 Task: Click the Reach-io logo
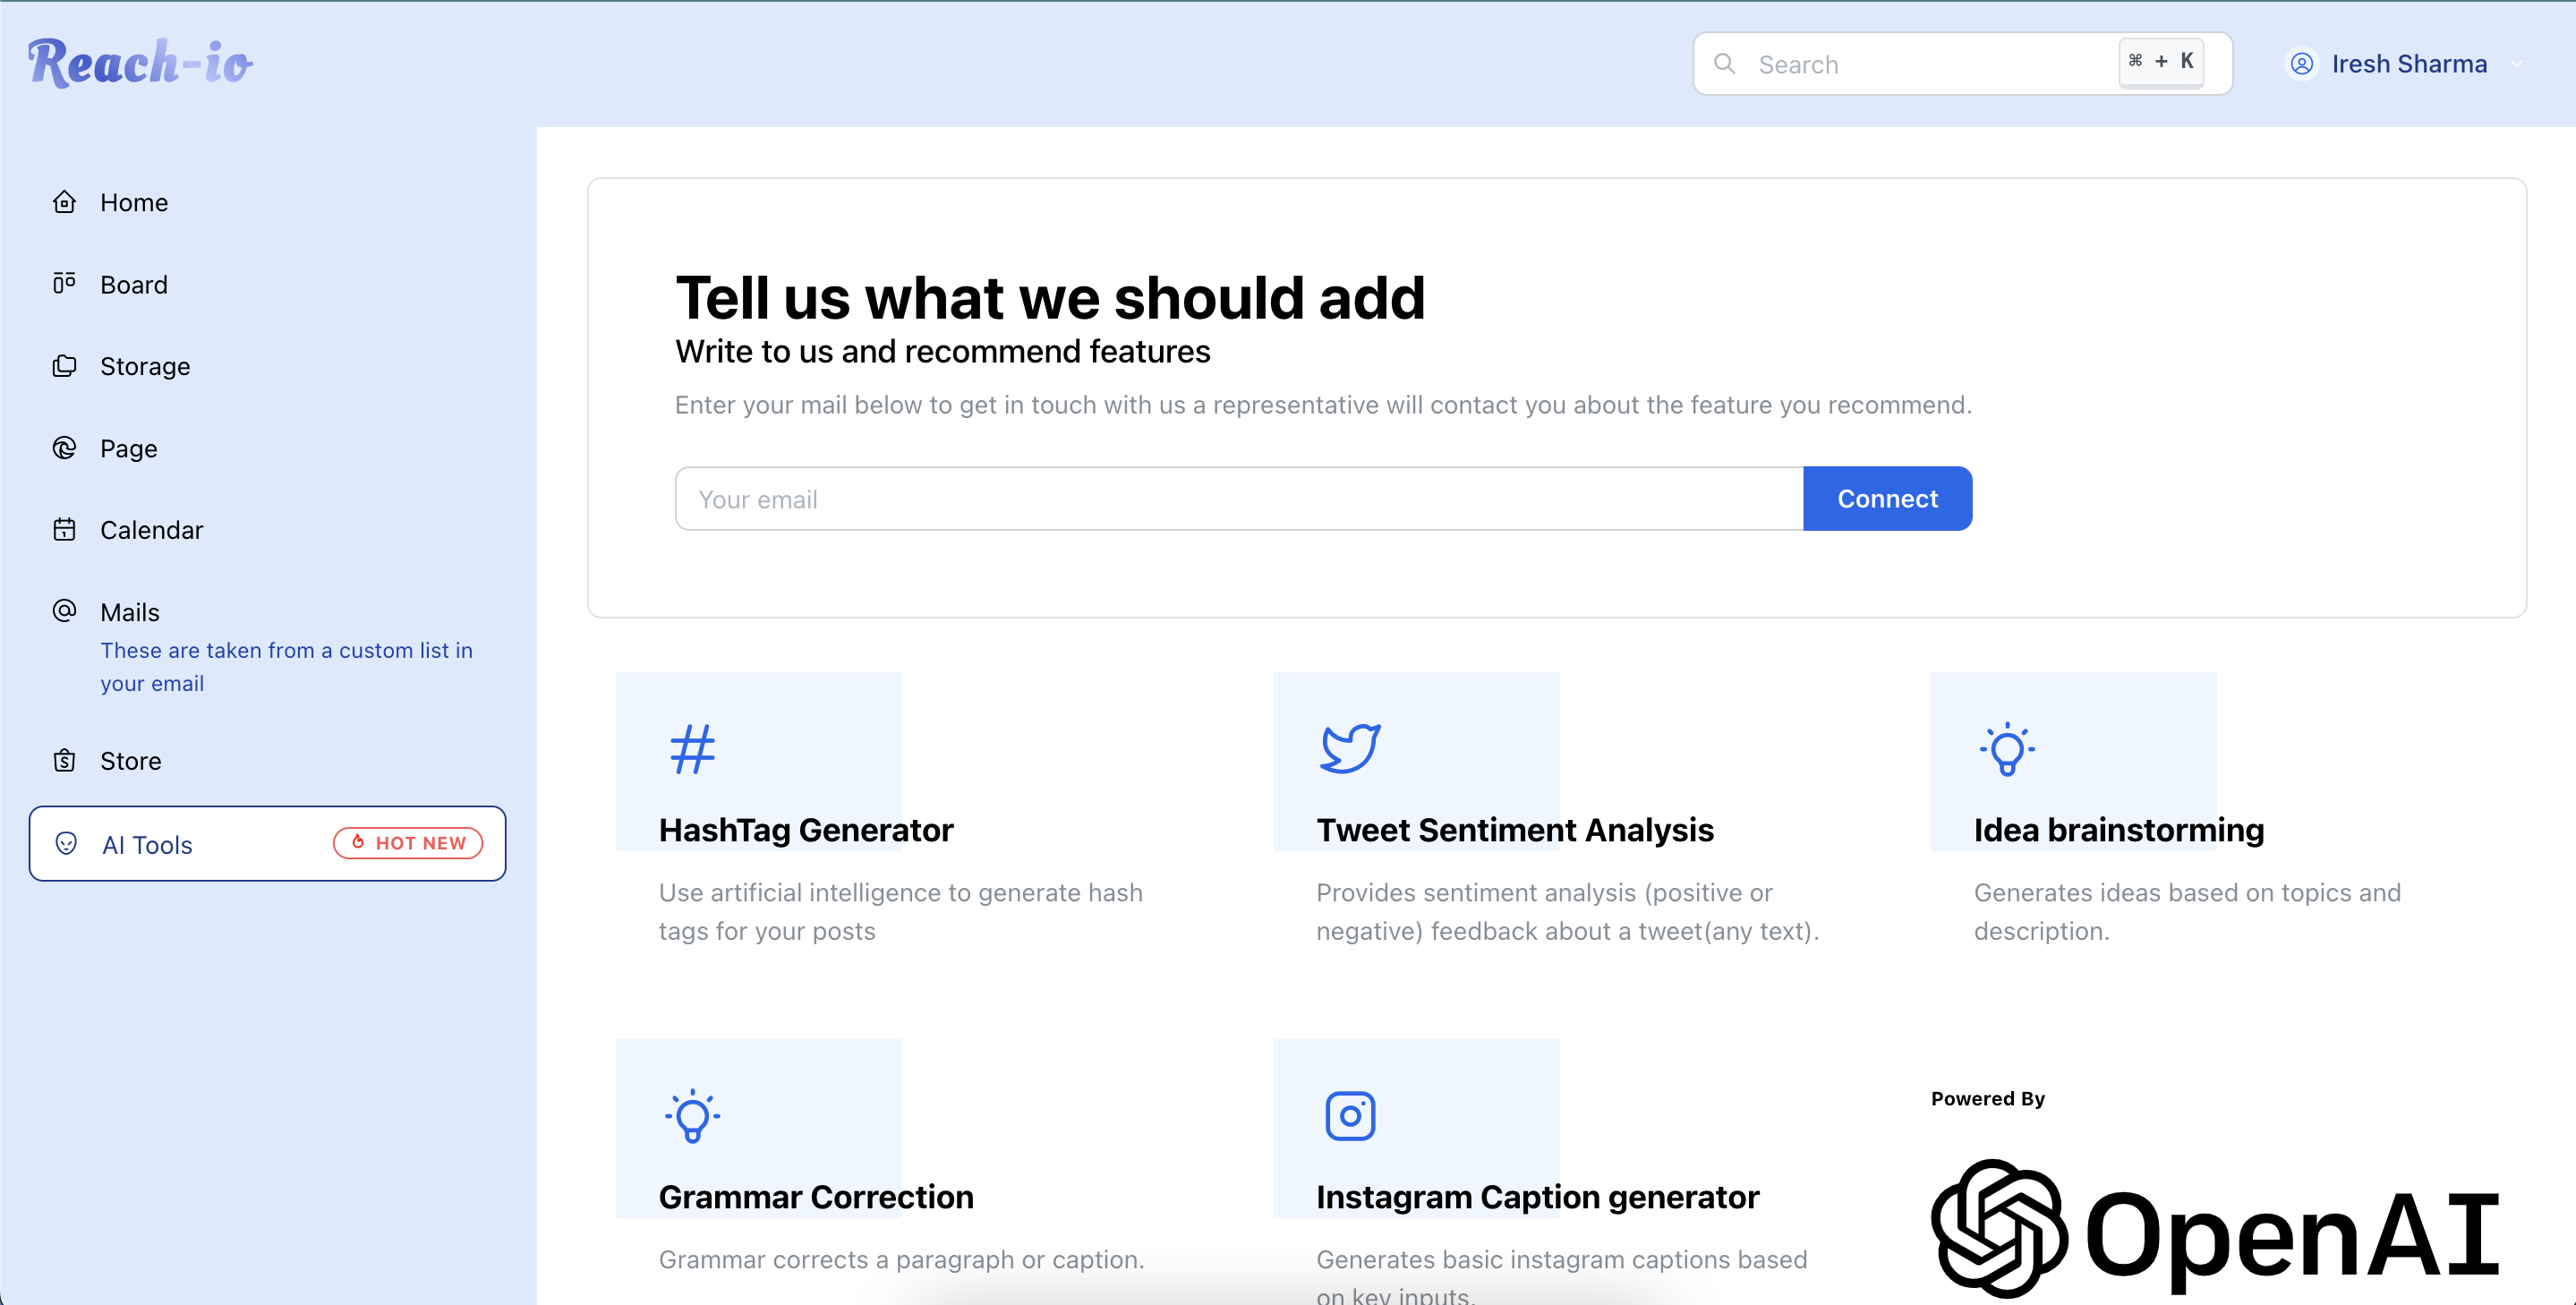[140, 63]
